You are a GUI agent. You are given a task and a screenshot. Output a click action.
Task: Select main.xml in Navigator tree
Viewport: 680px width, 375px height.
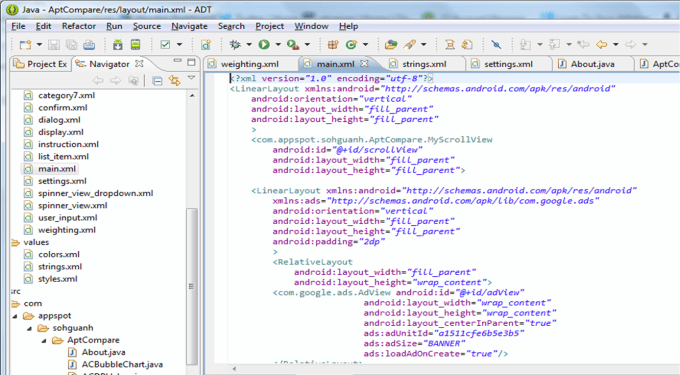tap(56, 169)
